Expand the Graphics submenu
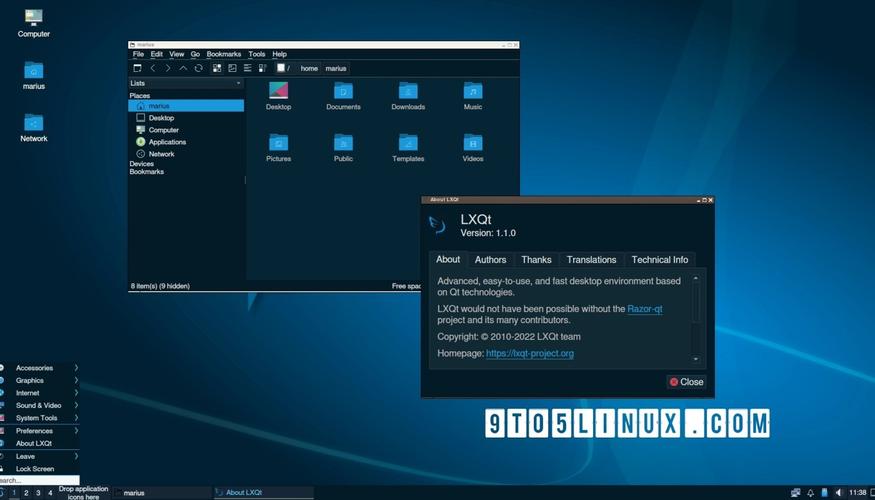 [x=40, y=380]
